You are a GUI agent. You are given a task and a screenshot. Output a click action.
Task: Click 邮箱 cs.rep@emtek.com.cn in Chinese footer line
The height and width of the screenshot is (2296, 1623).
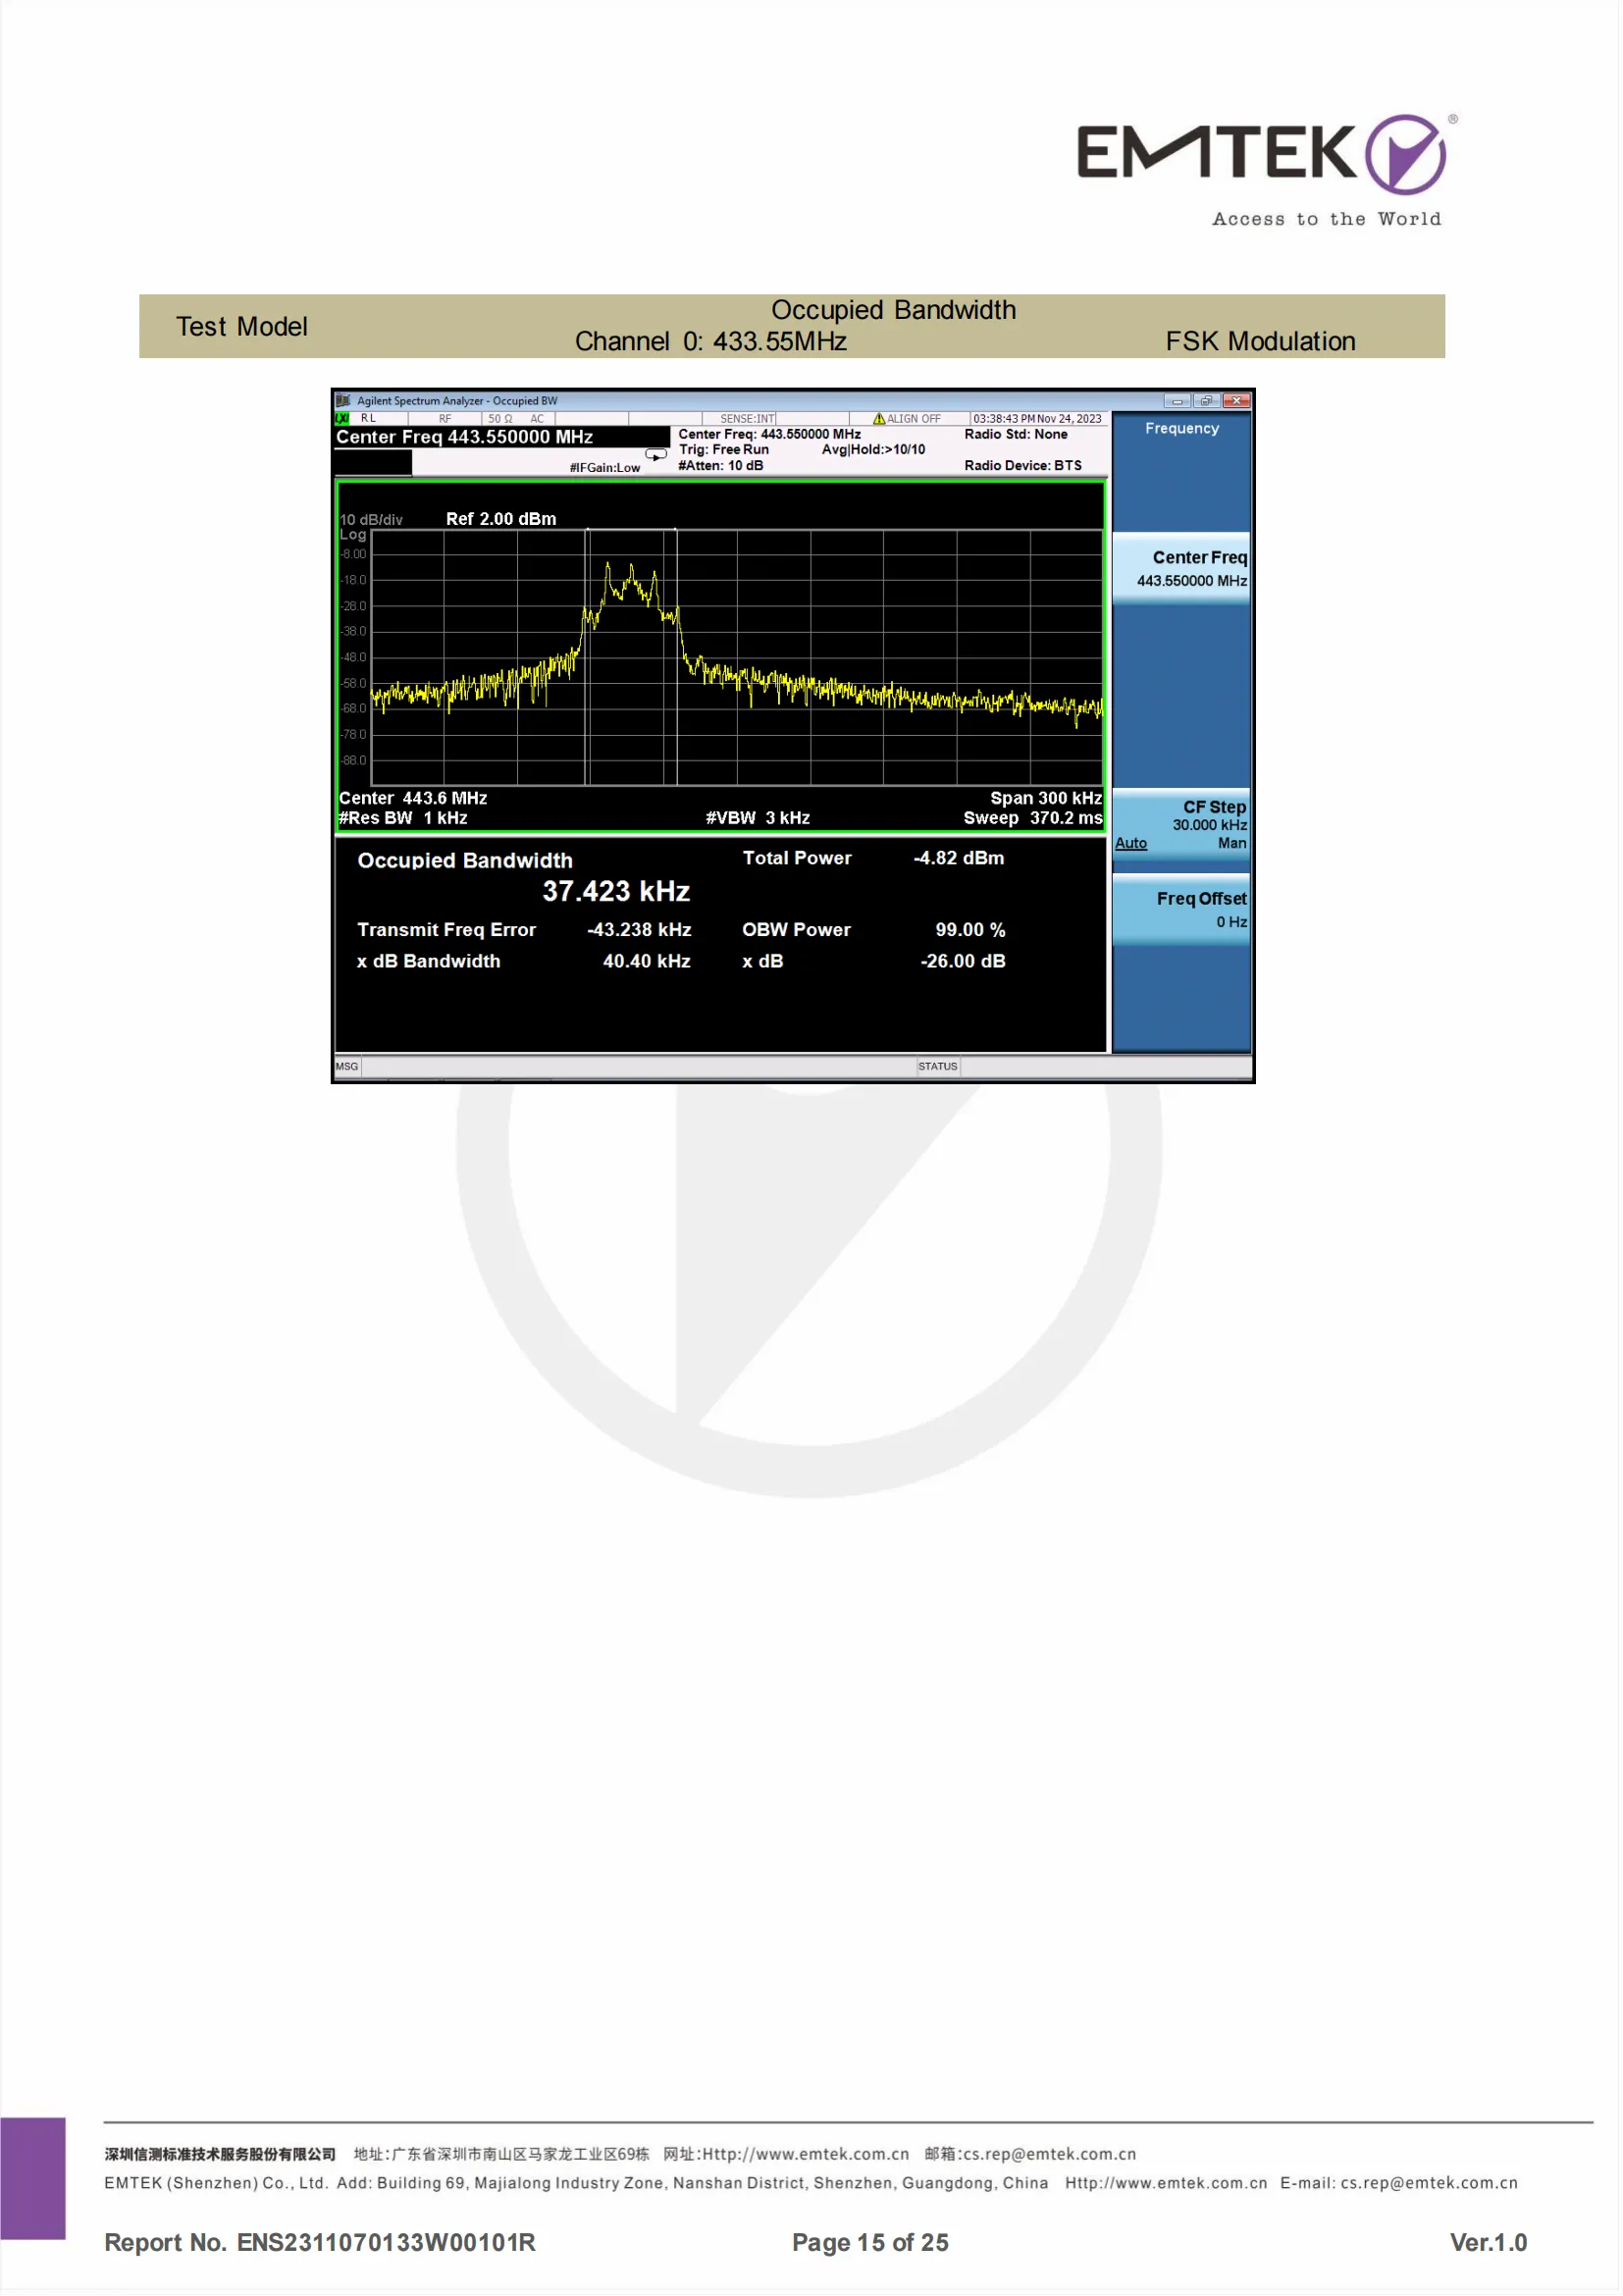(x=1031, y=2155)
